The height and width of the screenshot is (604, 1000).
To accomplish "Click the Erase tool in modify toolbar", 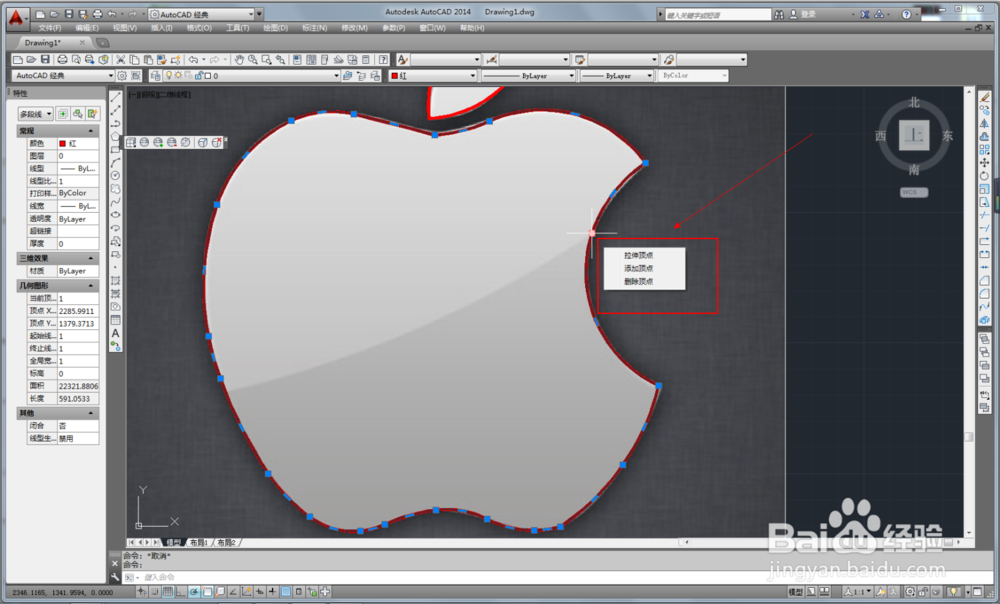I will 985,97.
